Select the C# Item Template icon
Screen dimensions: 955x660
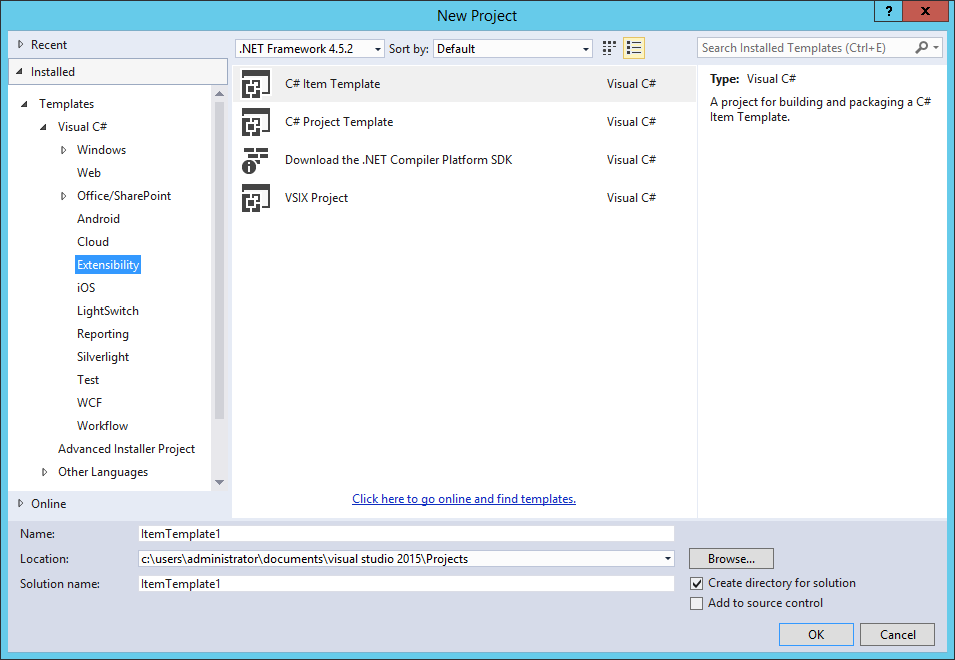point(256,84)
